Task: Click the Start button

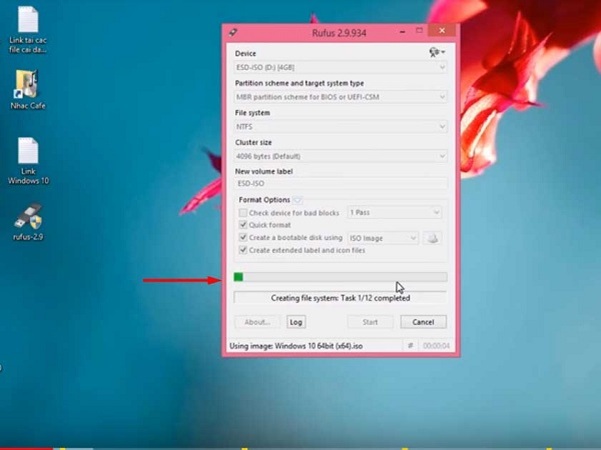Action: click(370, 322)
